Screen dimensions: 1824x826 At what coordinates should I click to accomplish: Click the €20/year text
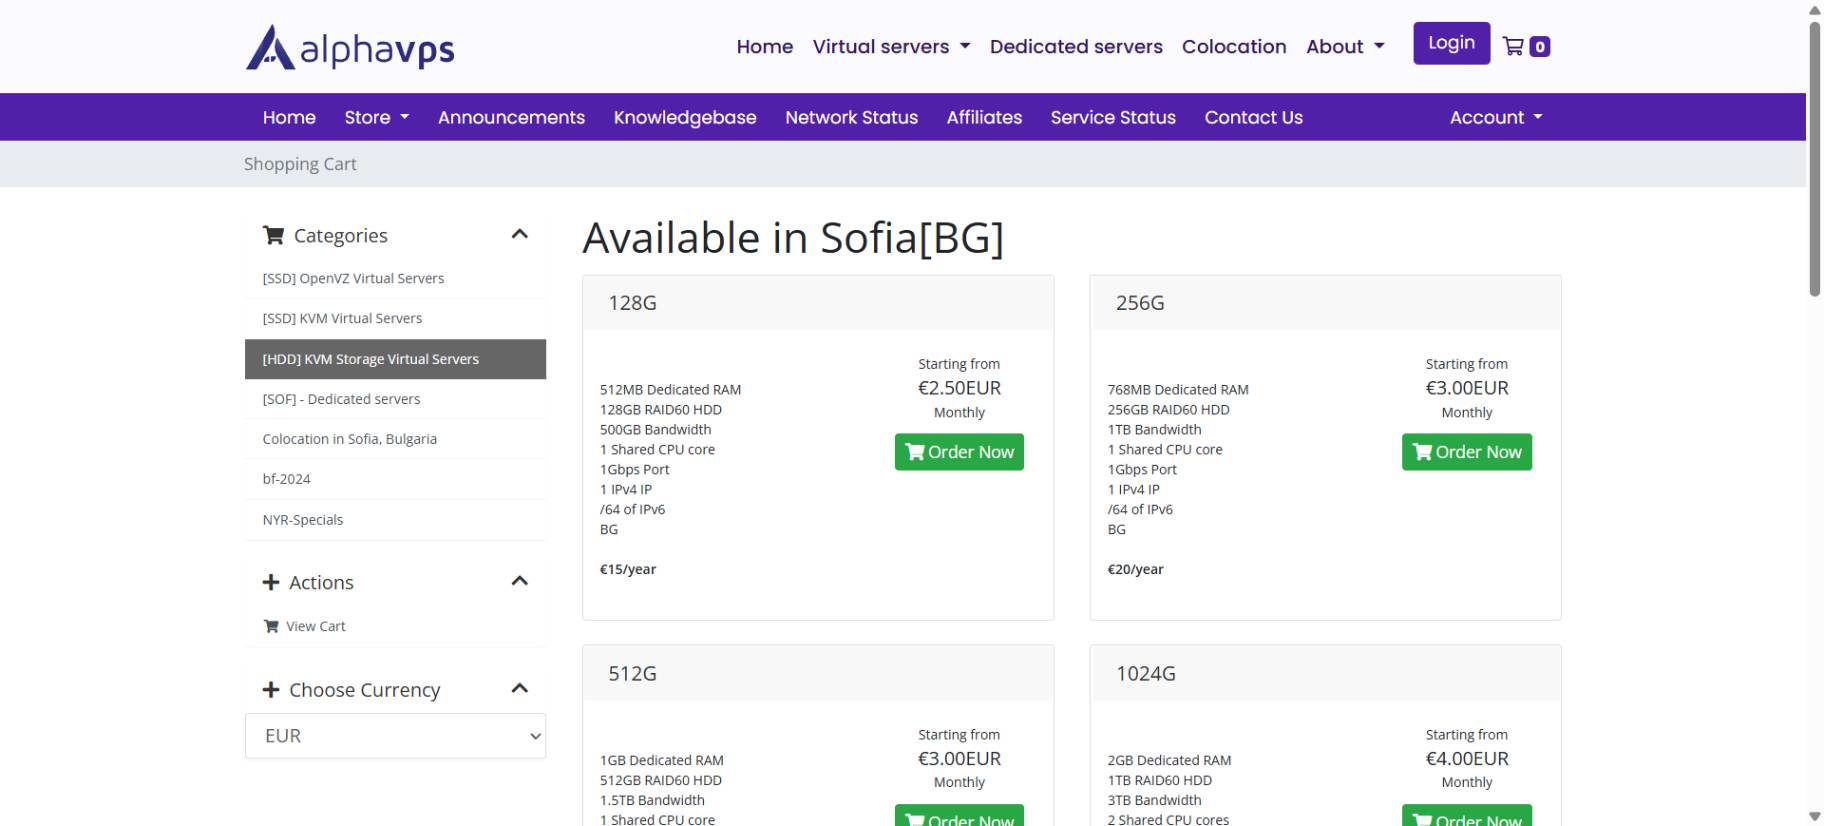1135,569
